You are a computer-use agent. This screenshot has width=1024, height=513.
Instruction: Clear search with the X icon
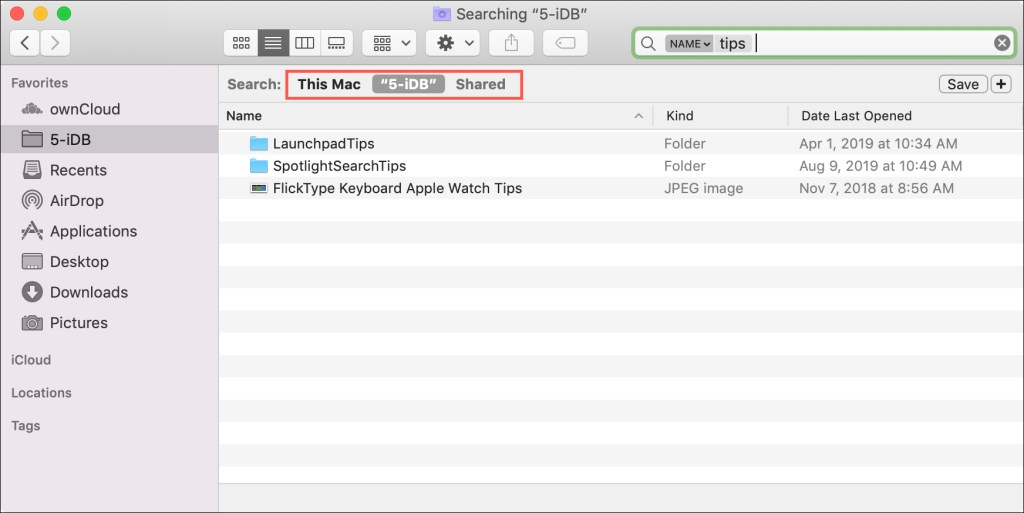click(1001, 43)
